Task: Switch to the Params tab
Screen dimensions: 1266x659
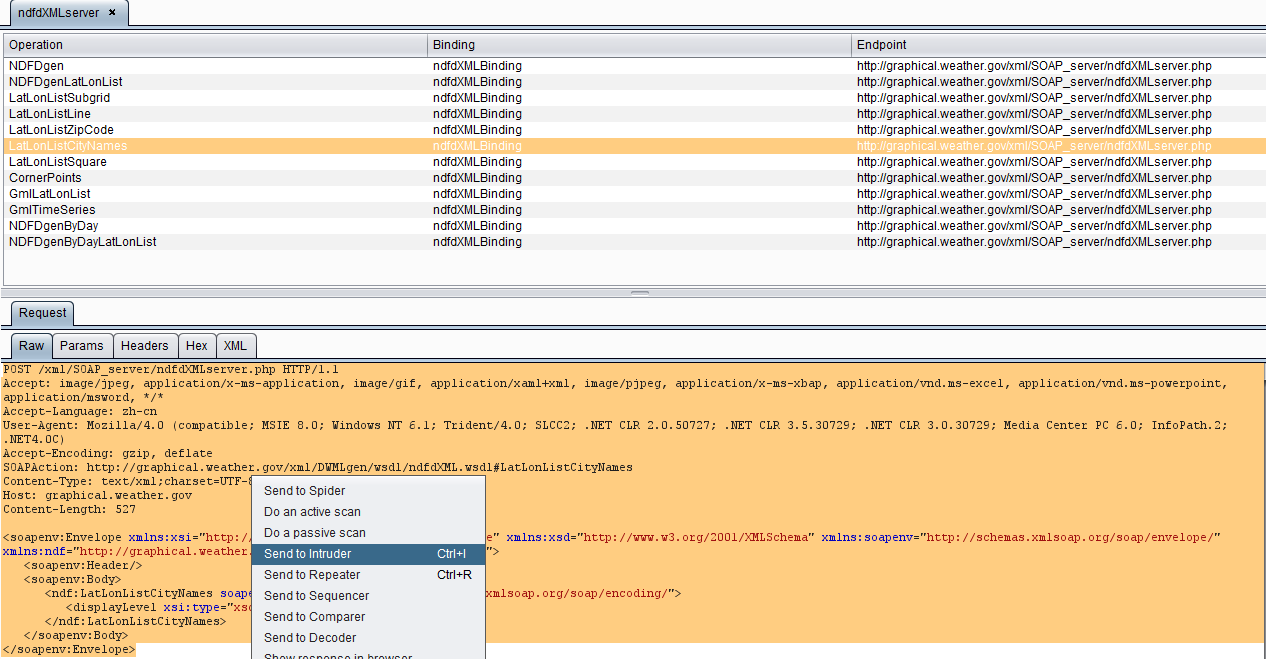Action: [x=81, y=346]
